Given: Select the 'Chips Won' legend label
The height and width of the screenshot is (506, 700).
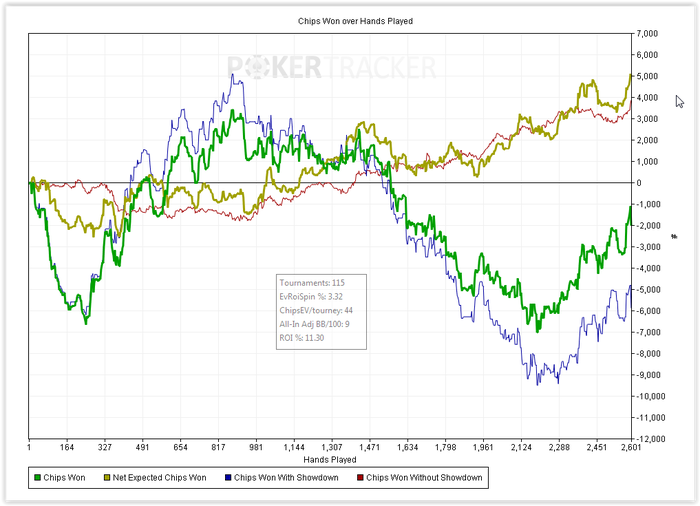Looking at the screenshot, I should [64, 478].
